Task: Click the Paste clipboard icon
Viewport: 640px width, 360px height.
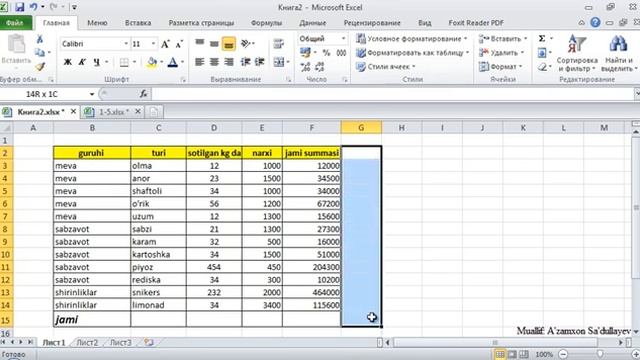Action: tap(16, 44)
